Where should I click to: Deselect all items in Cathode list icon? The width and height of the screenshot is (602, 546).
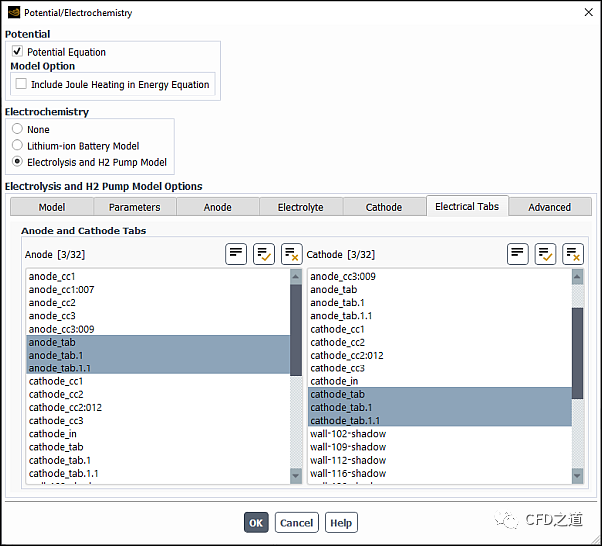pyautogui.click(x=573, y=254)
